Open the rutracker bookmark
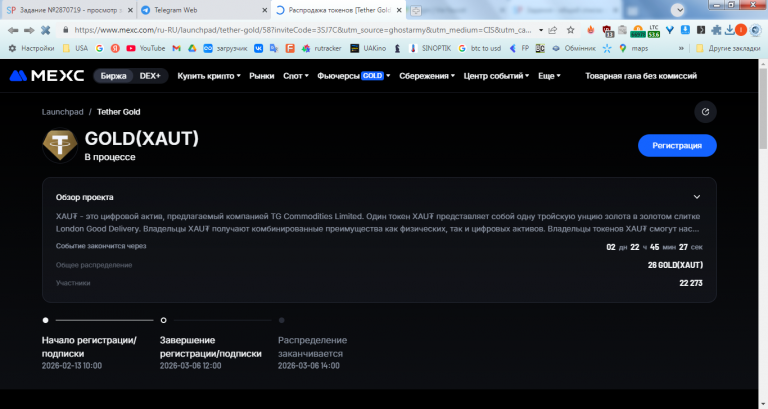The height and width of the screenshot is (409, 768). [x=321, y=48]
